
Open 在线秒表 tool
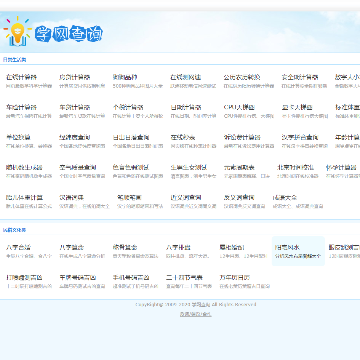[183, 137]
